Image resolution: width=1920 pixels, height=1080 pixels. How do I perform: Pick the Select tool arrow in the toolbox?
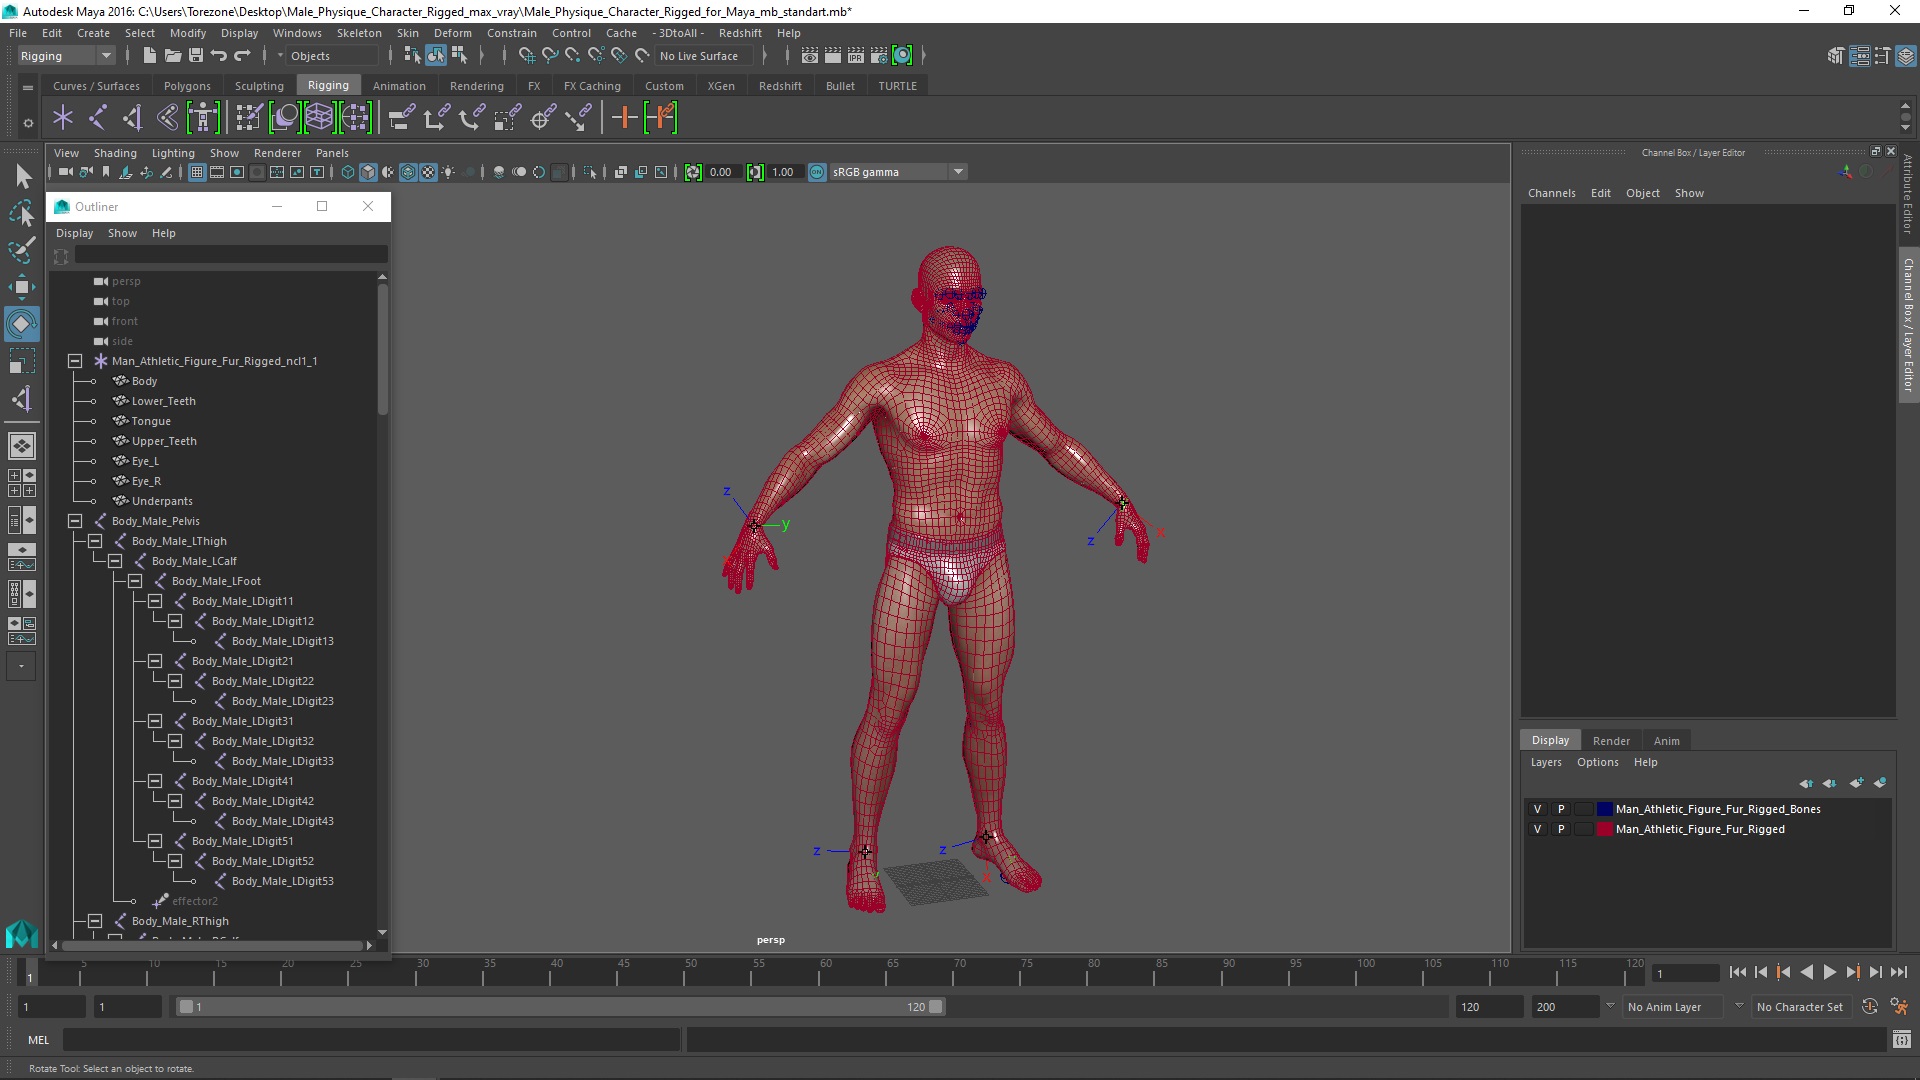coord(21,177)
